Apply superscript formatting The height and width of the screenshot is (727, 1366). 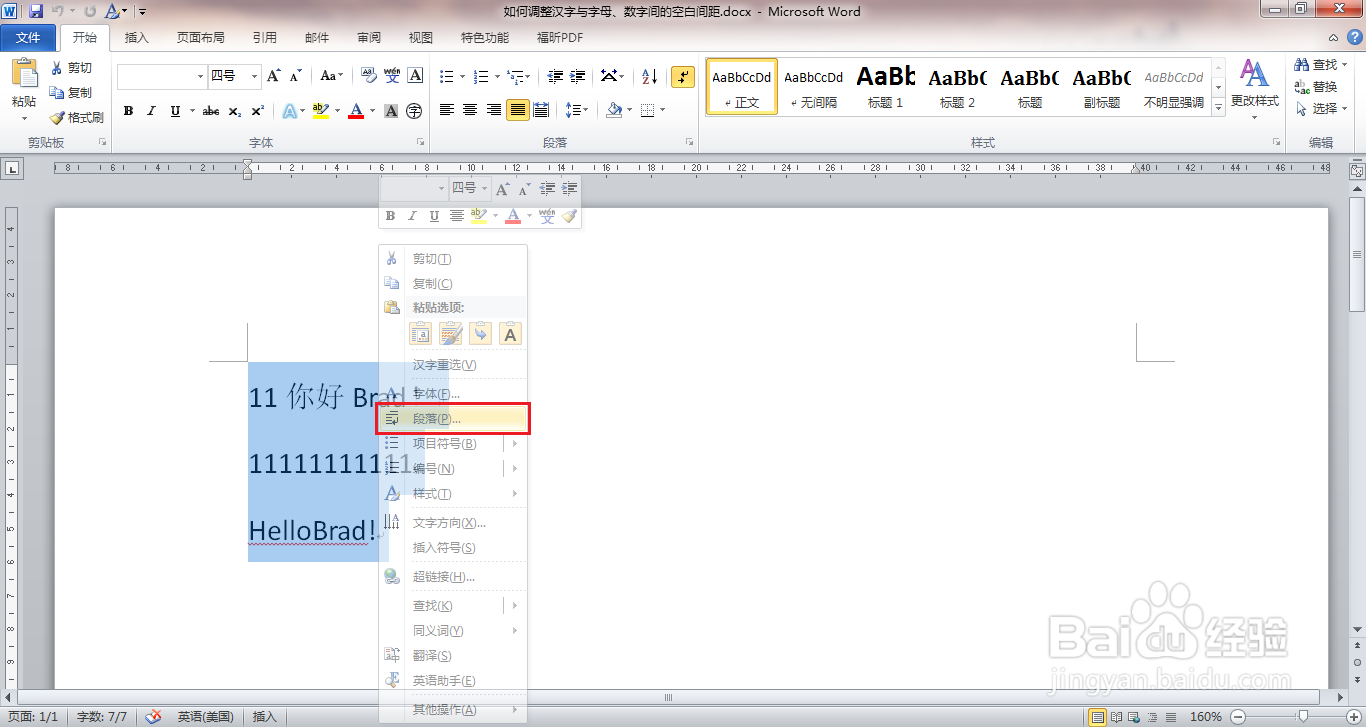point(258,111)
